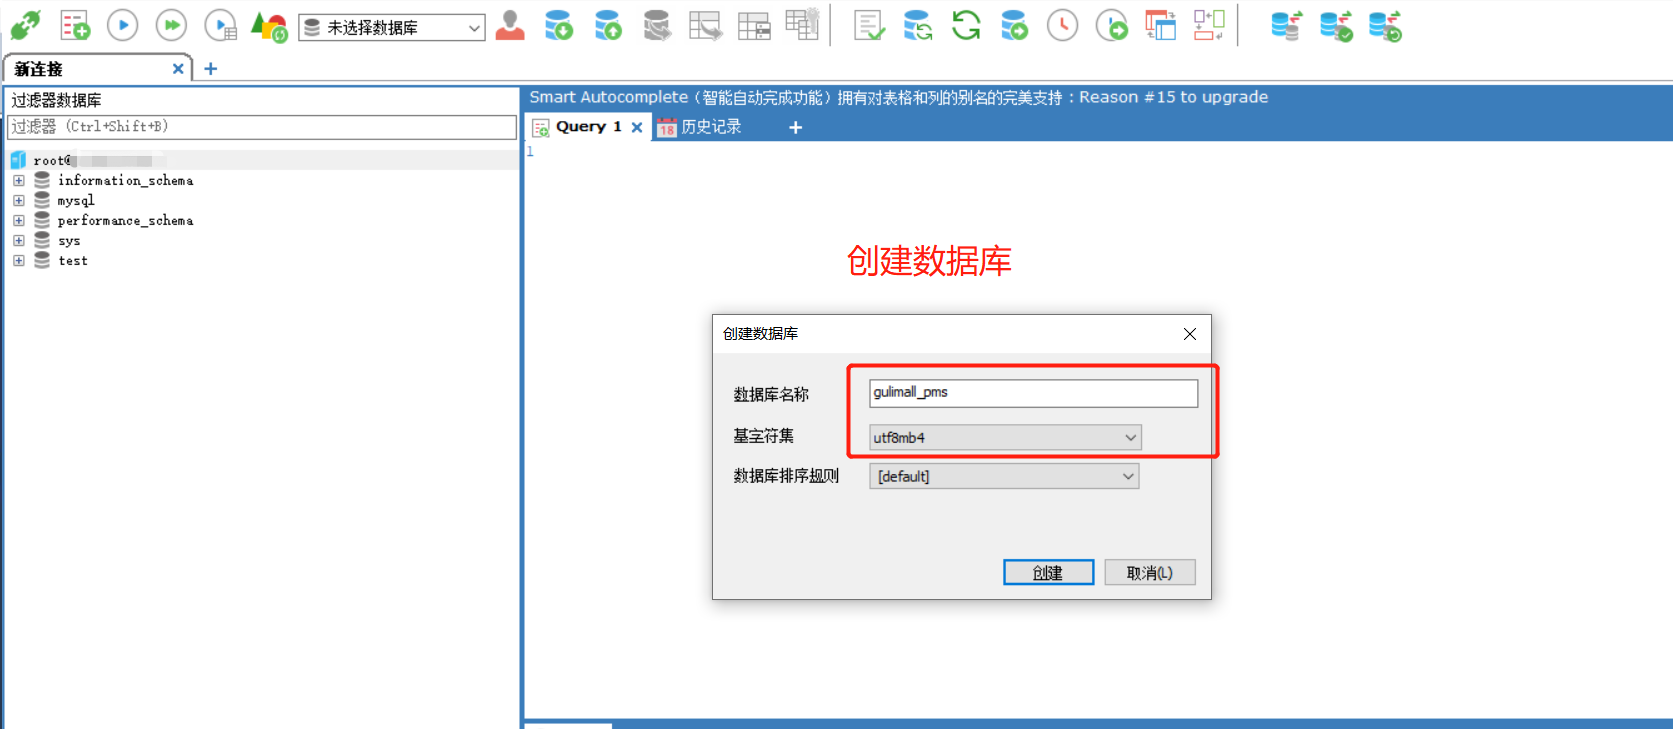Viewport: 1673px width, 729px height.
Task: Open the User Manager person icon
Action: click(x=510, y=25)
